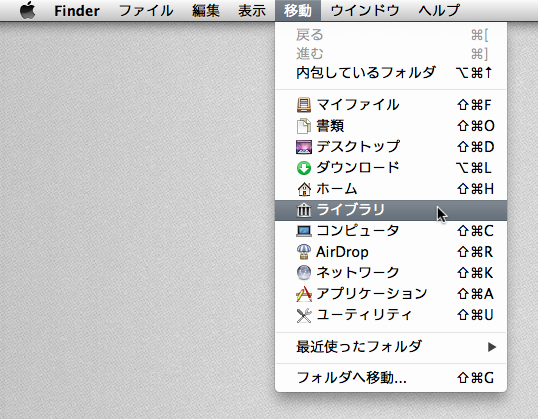Choose ネットワーク in the menu
The width and height of the screenshot is (538, 419).
(x=391, y=273)
